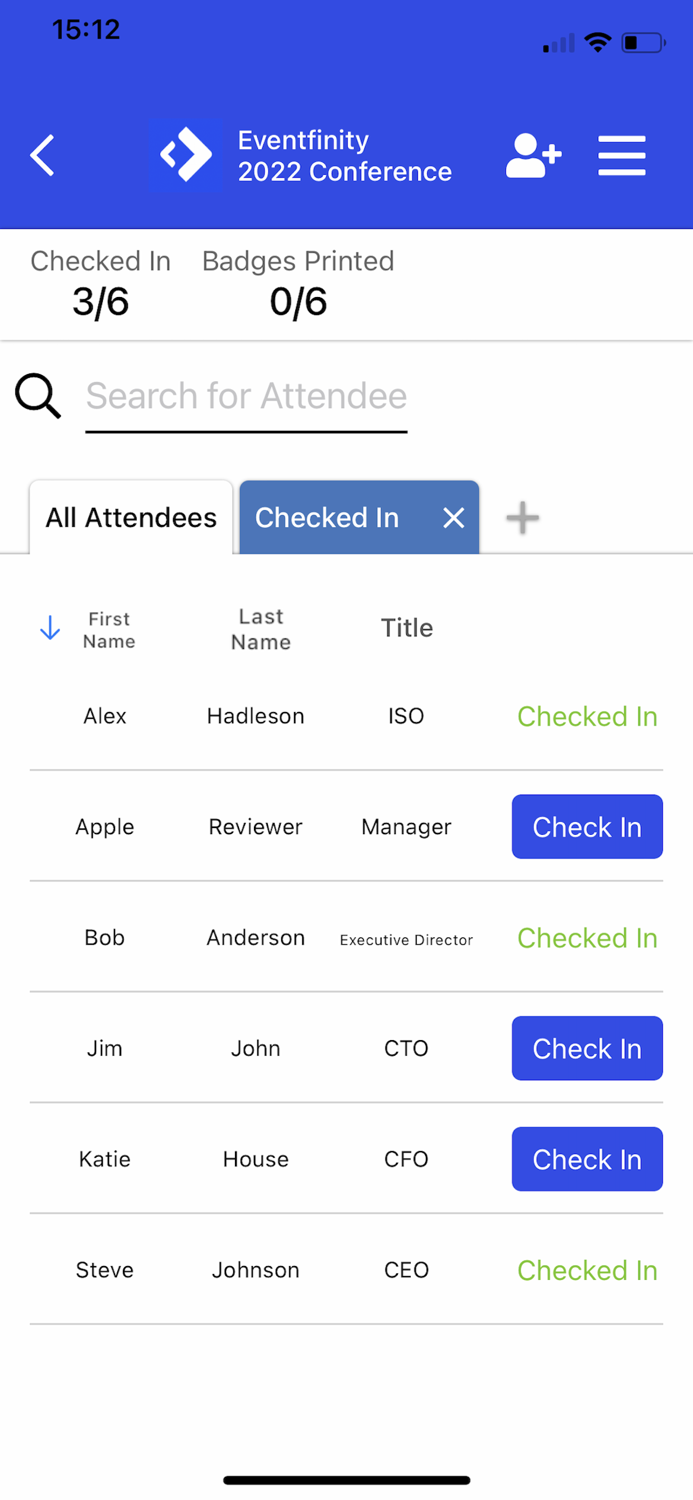Toggle Steve Johnson's Checked In status
Screen dimensions: 693x1500
[x=587, y=1269]
